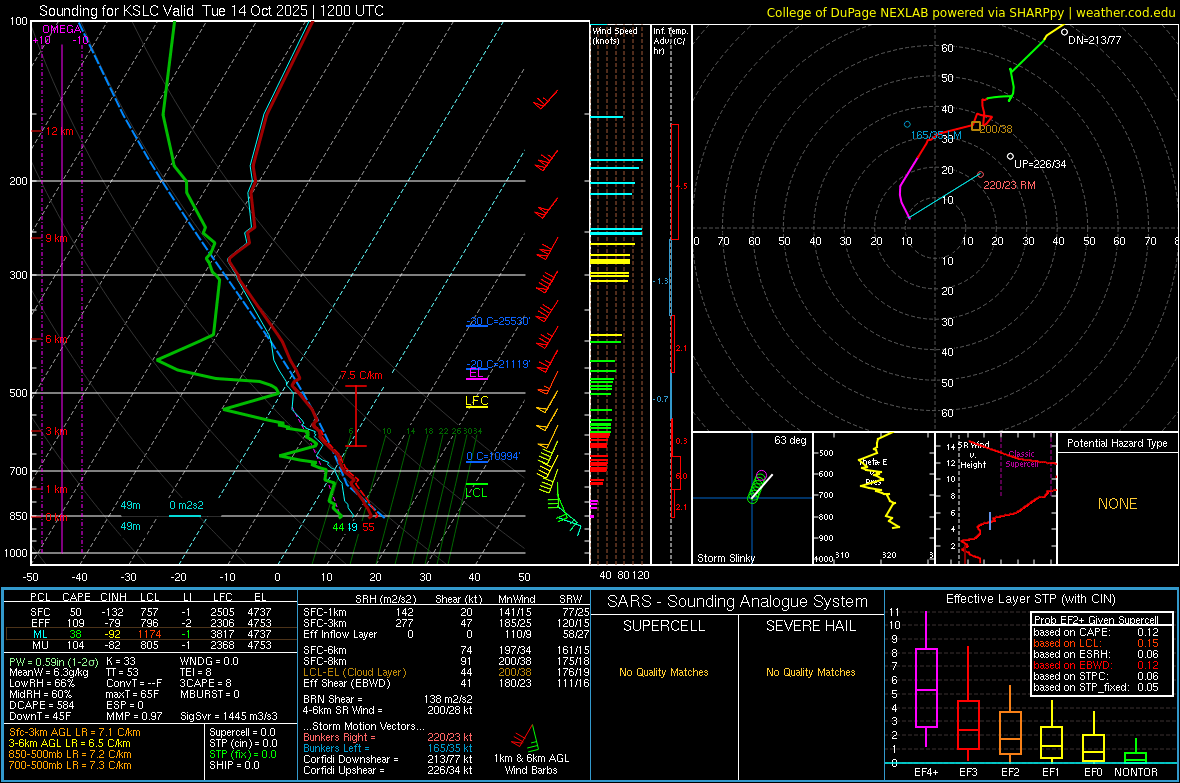Click the Bunkers right mover 220/23 RM hodograph label
This screenshot has height=783, width=1180.
coord(1009,185)
